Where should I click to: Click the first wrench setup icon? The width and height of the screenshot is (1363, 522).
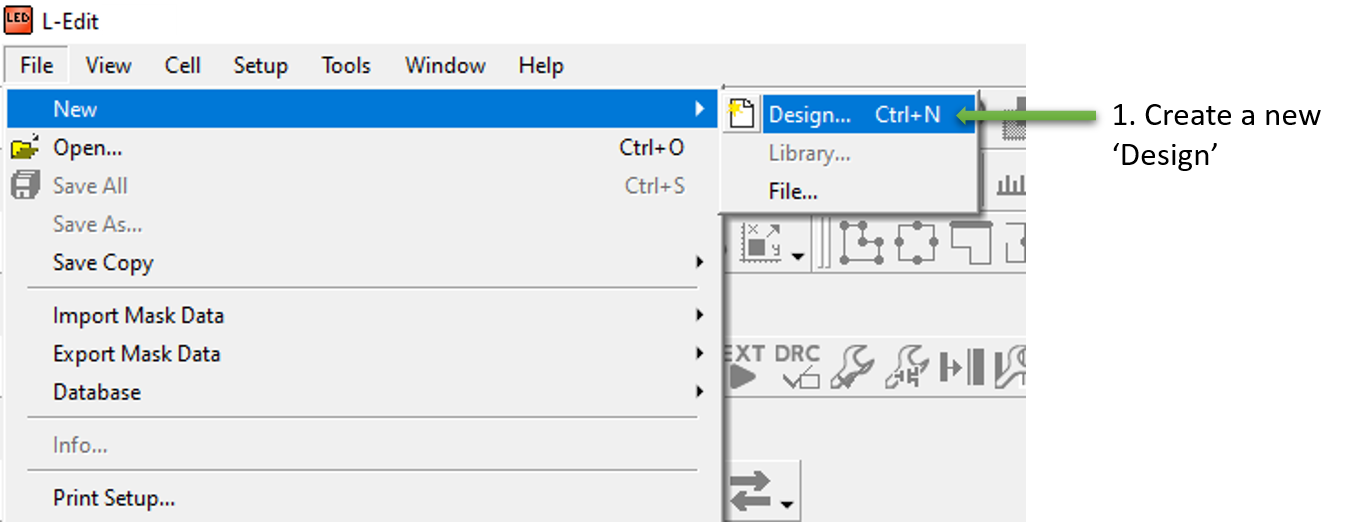(x=853, y=366)
